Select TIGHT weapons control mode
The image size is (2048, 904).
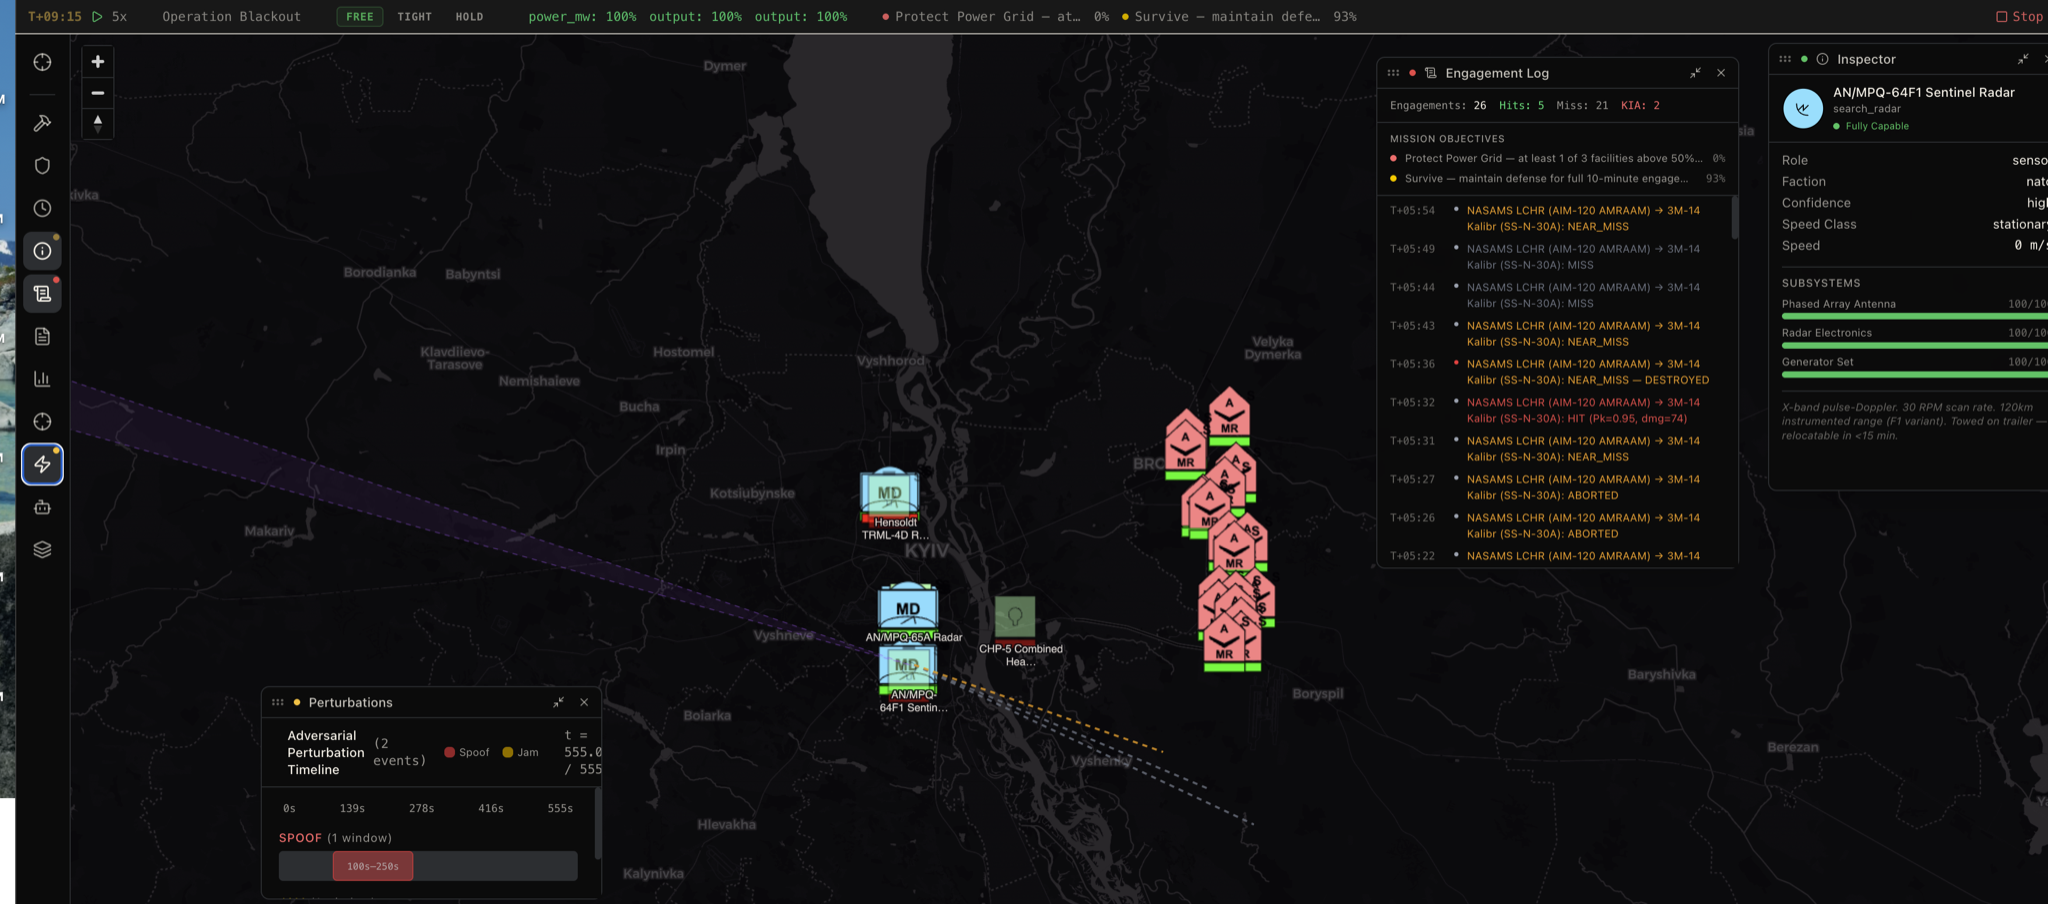click(x=414, y=17)
